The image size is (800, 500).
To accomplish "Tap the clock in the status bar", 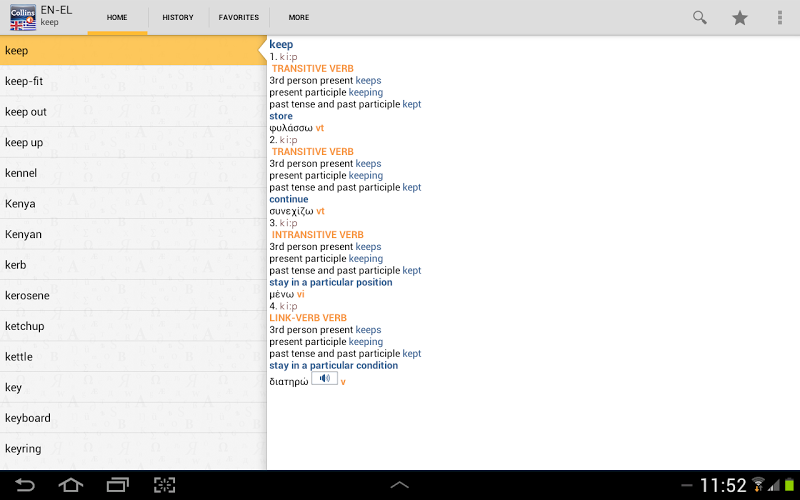I will pos(723,485).
